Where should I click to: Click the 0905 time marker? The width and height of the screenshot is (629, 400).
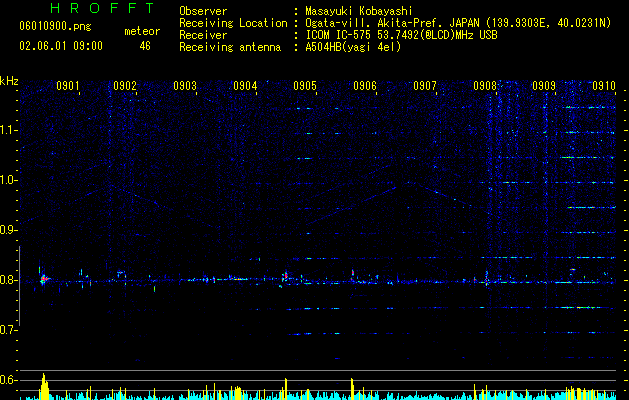click(305, 86)
